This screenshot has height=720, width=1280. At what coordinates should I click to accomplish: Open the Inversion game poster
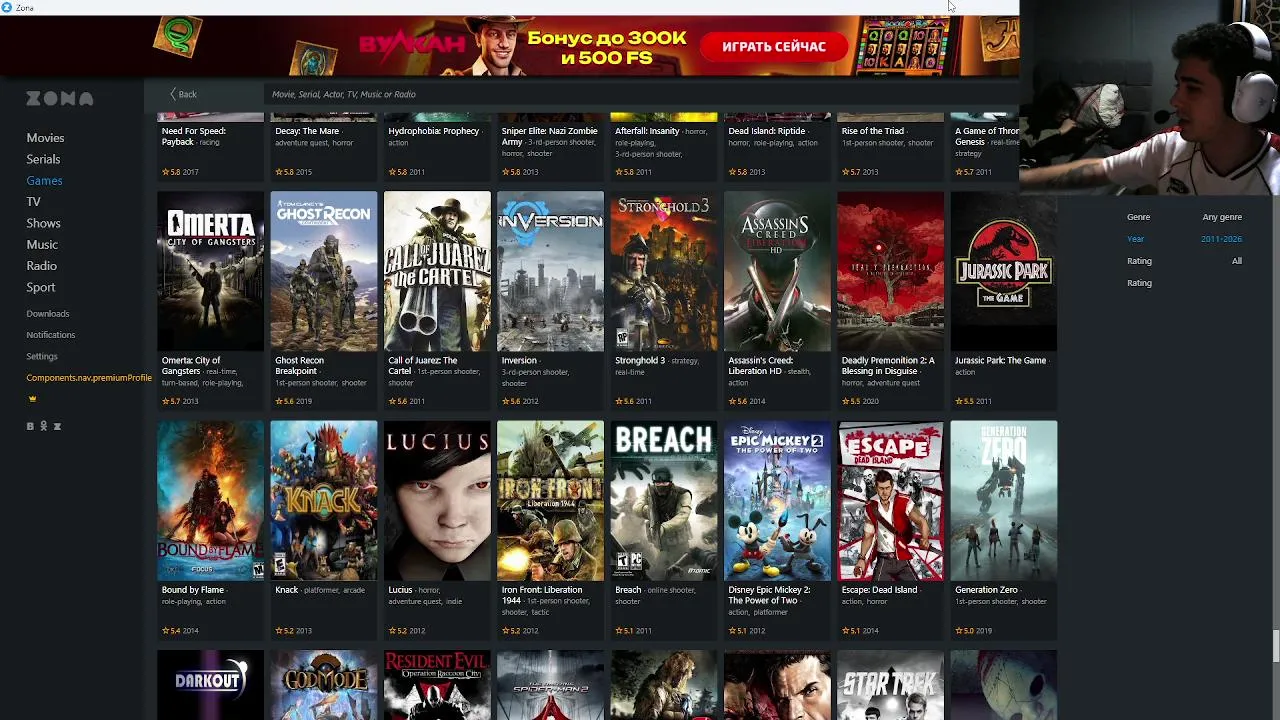[550, 271]
